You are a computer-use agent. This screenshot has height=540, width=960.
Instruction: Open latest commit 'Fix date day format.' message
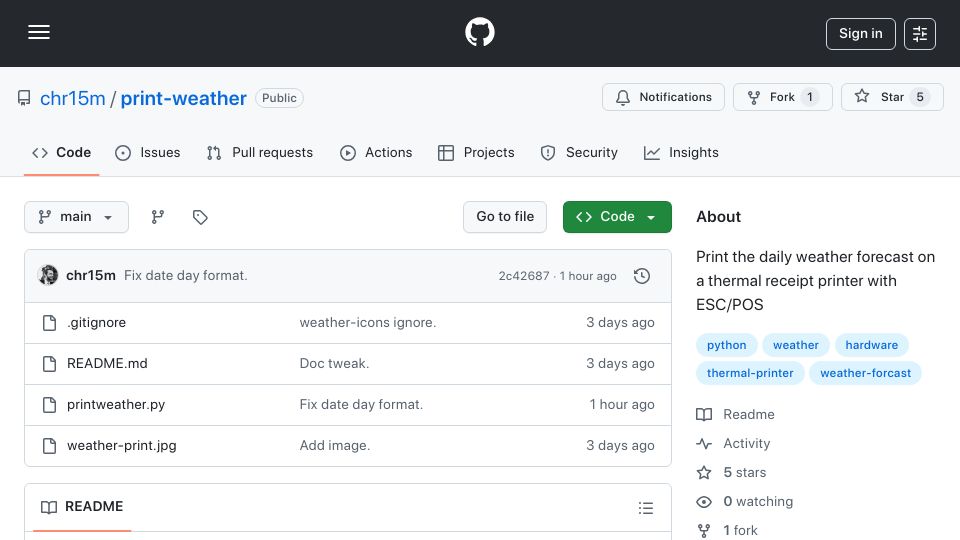point(186,276)
